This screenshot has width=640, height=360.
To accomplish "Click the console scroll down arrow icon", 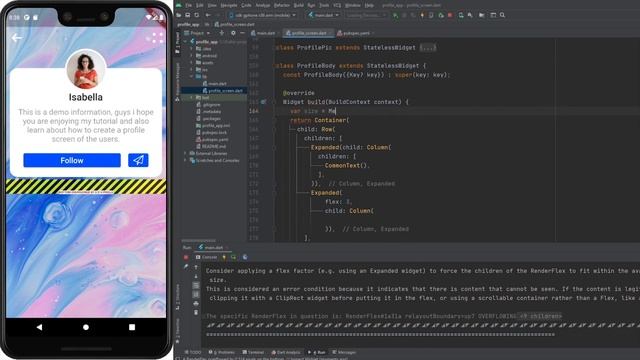I will (x=196, y=276).
